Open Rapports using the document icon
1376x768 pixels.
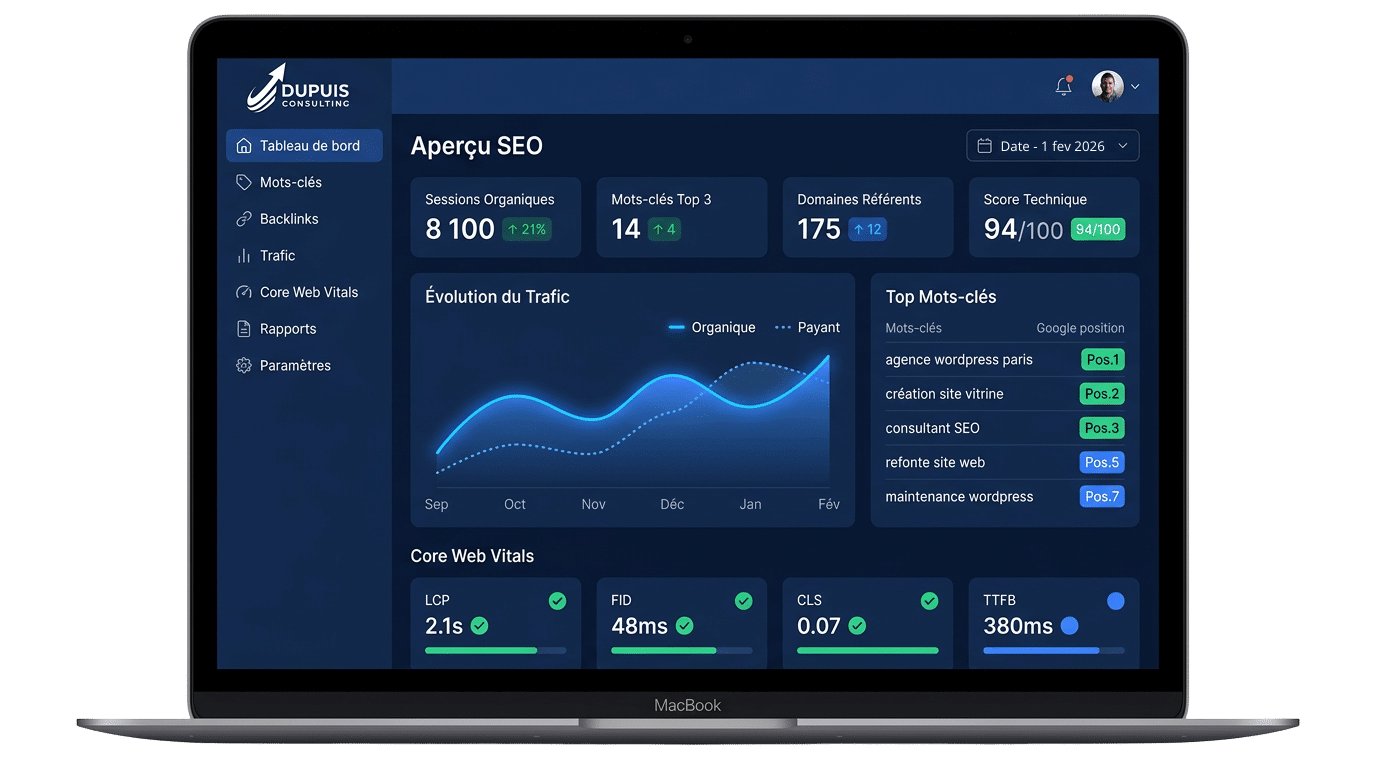point(242,328)
